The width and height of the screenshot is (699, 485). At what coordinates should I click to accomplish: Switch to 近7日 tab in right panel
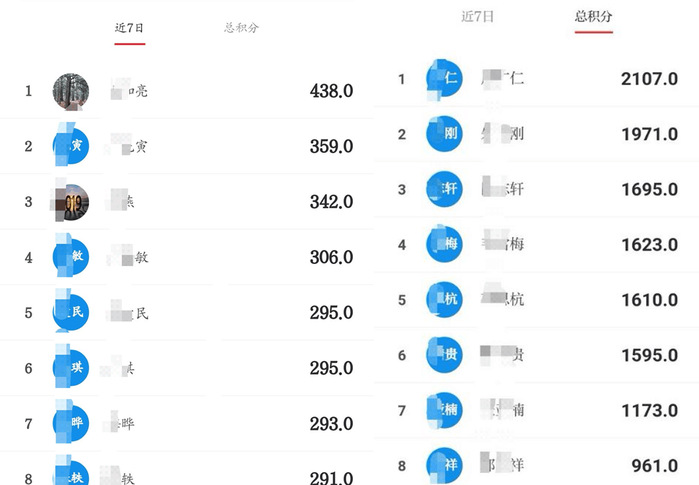click(x=478, y=17)
